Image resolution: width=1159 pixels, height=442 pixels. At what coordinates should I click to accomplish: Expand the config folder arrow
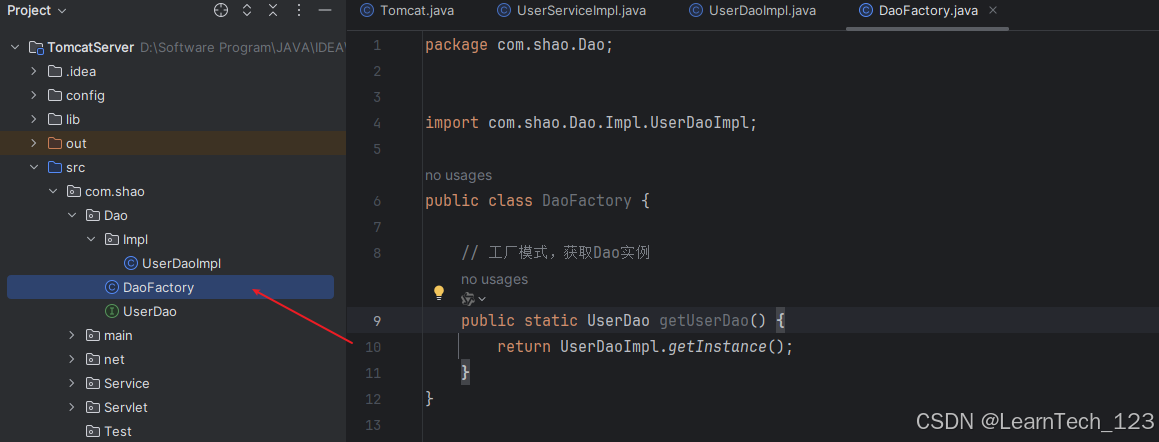click(34, 95)
